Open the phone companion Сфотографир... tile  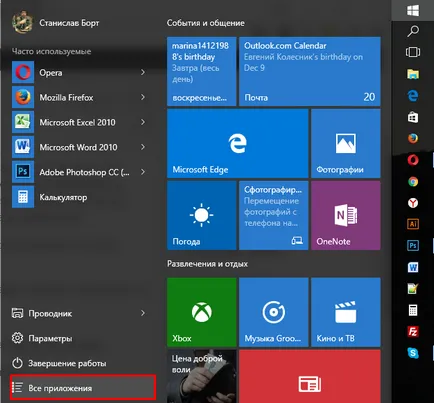point(274,215)
